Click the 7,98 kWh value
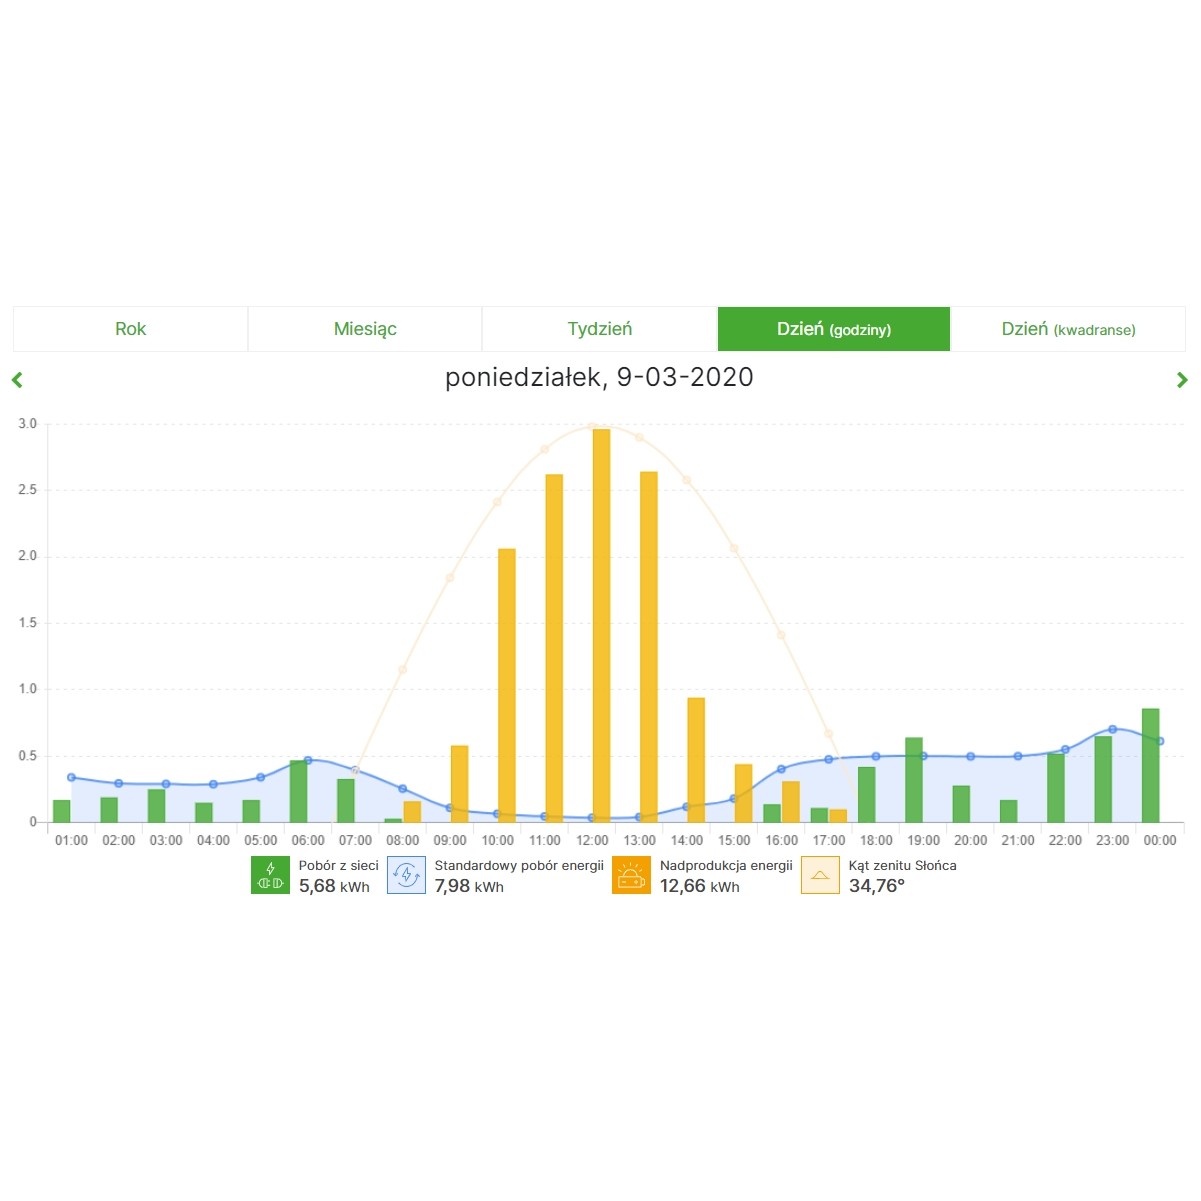This screenshot has width=1201, height=1201. [469, 886]
